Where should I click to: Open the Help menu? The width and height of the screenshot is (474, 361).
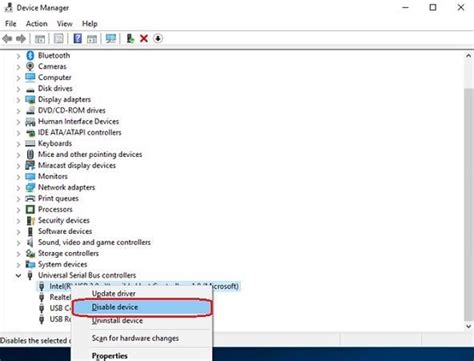click(x=90, y=24)
